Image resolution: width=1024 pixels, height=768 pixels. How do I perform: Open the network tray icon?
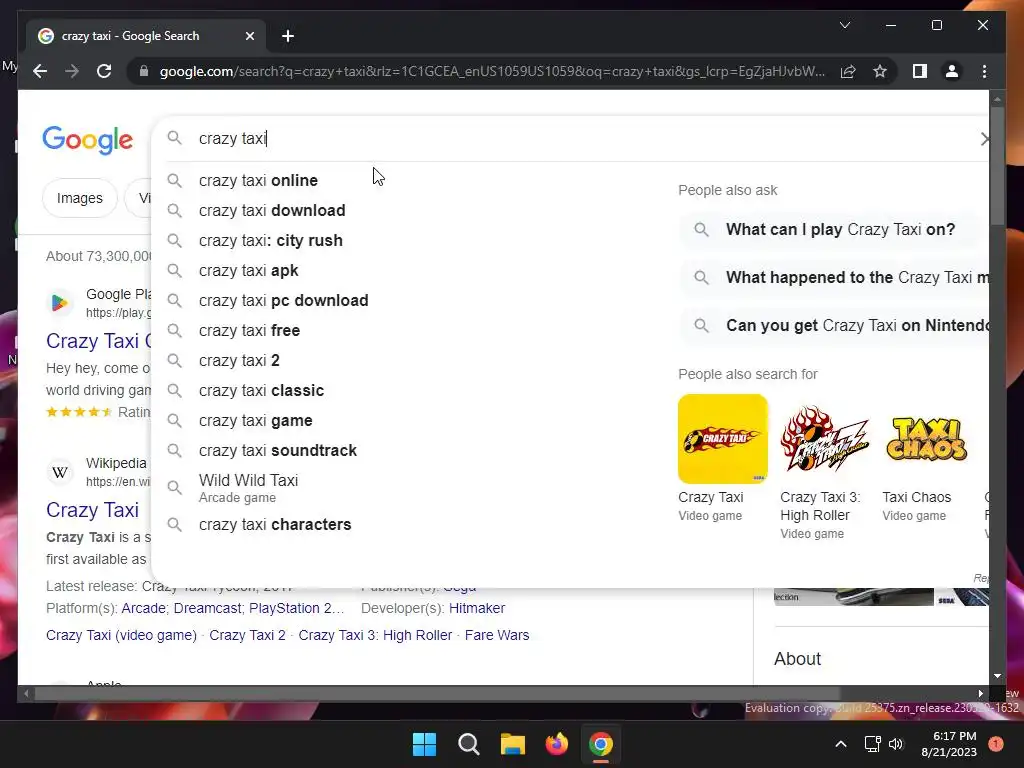click(x=872, y=744)
